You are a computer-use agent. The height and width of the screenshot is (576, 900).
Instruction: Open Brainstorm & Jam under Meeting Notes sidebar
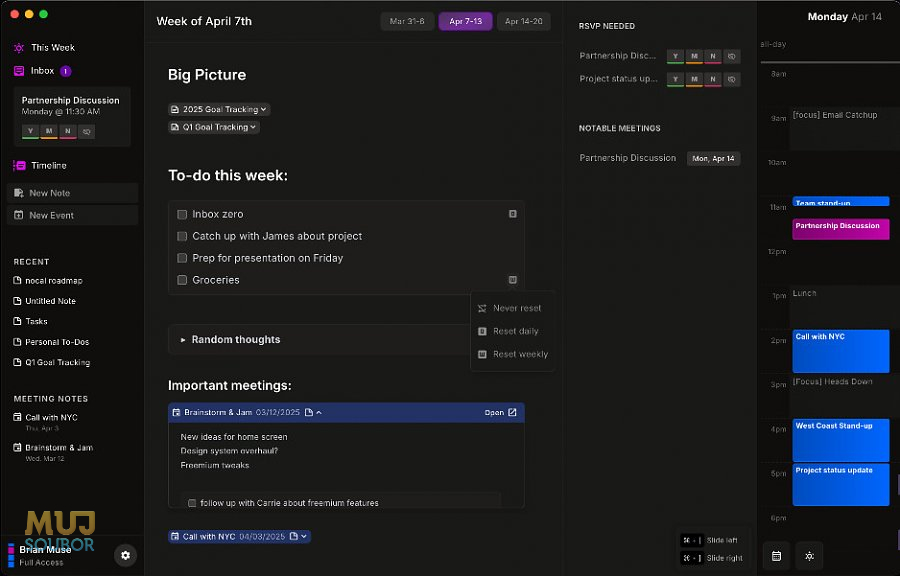click(x=53, y=452)
